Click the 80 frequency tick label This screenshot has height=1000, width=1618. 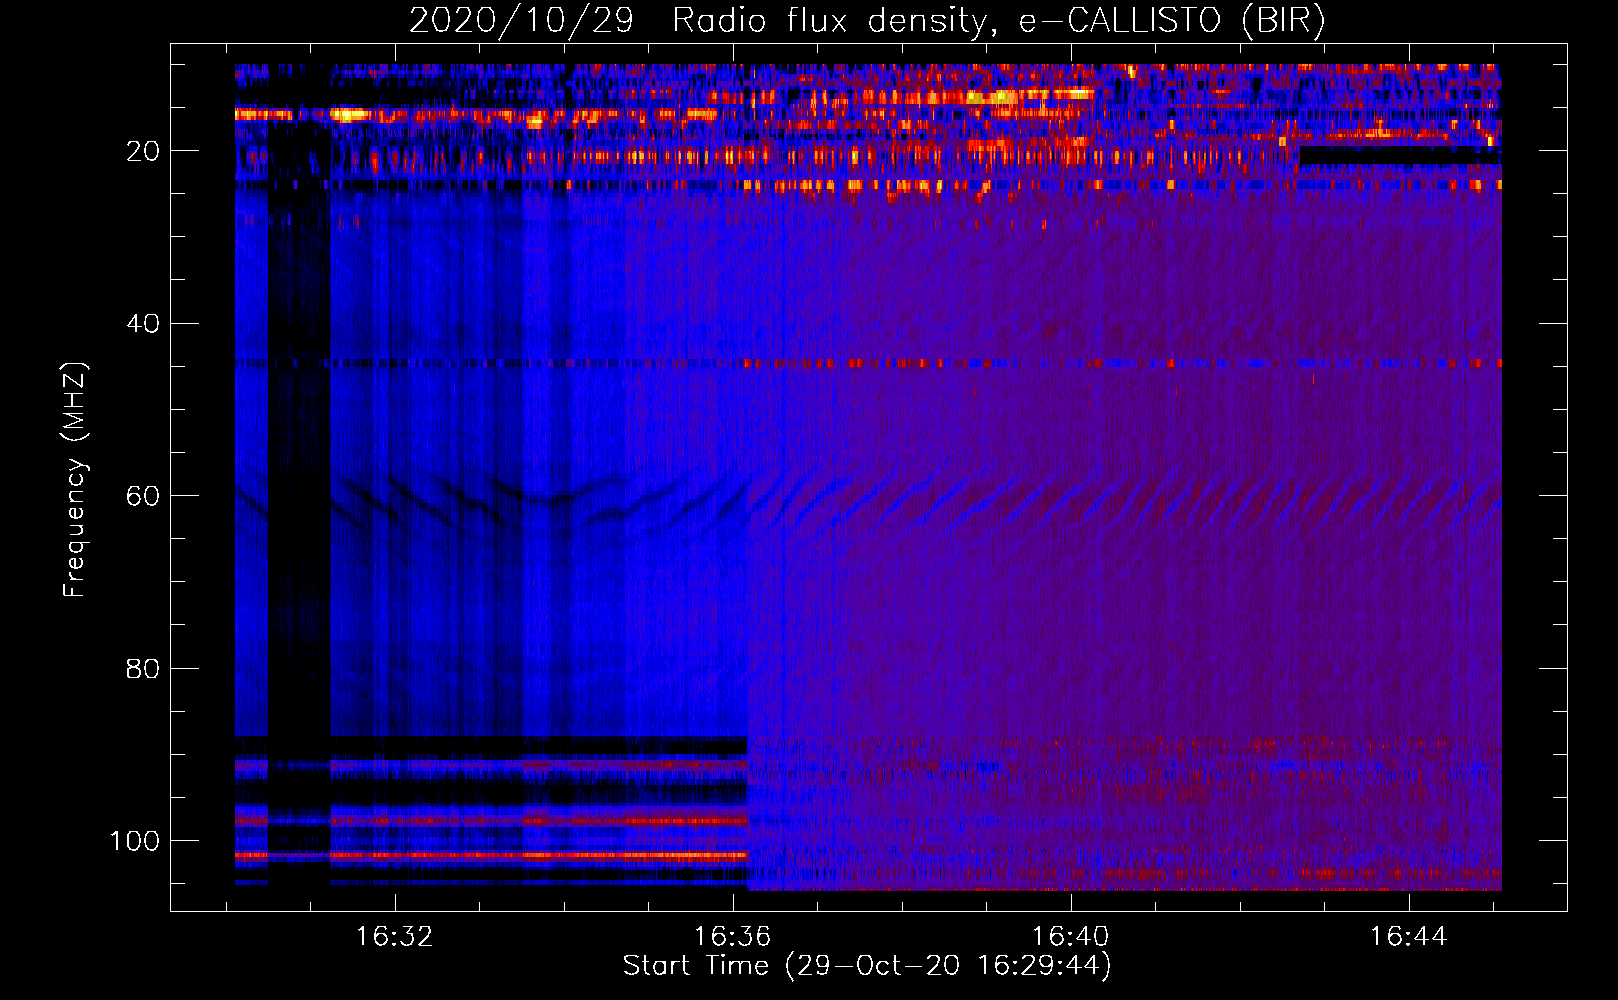(x=143, y=668)
